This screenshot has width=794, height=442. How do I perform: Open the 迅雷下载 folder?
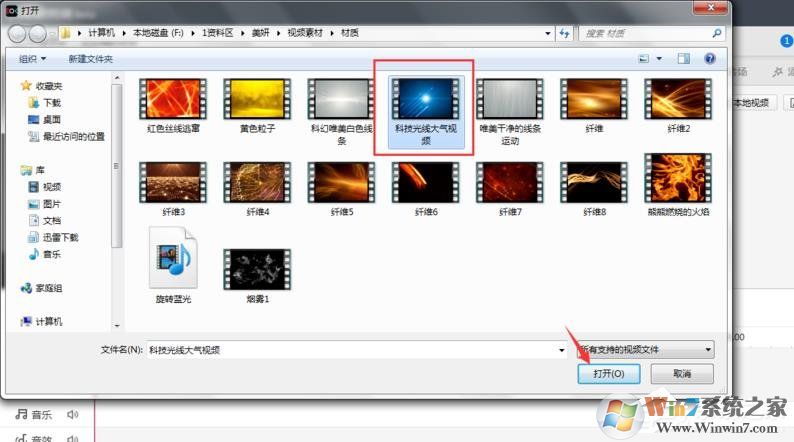click(x=53, y=237)
